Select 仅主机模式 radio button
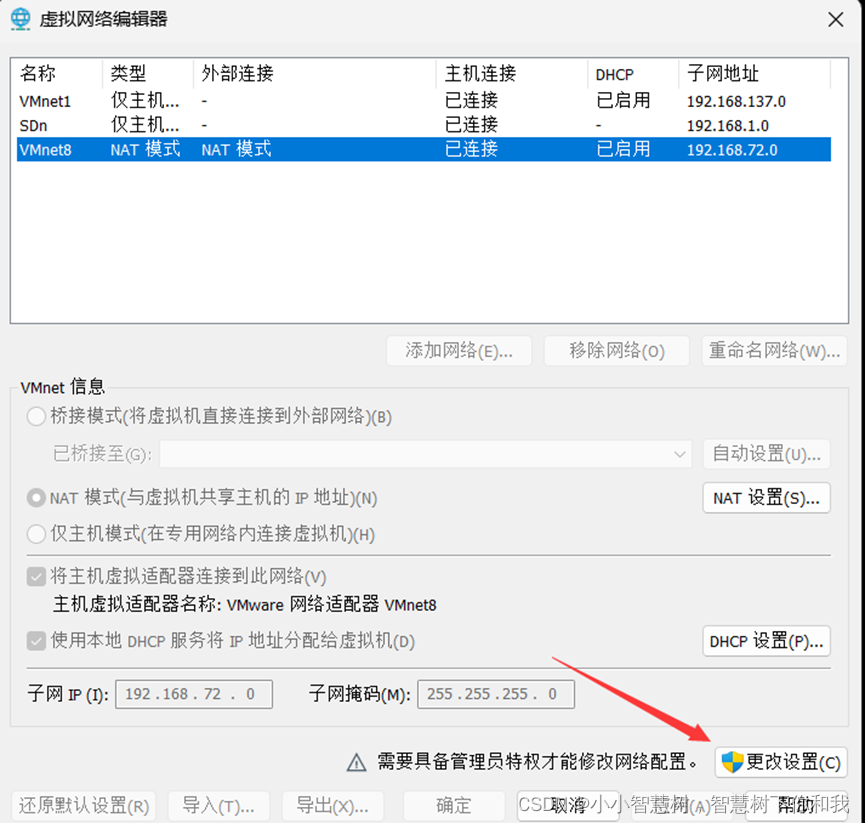This screenshot has width=865, height=823. click(x=36, y=534)
